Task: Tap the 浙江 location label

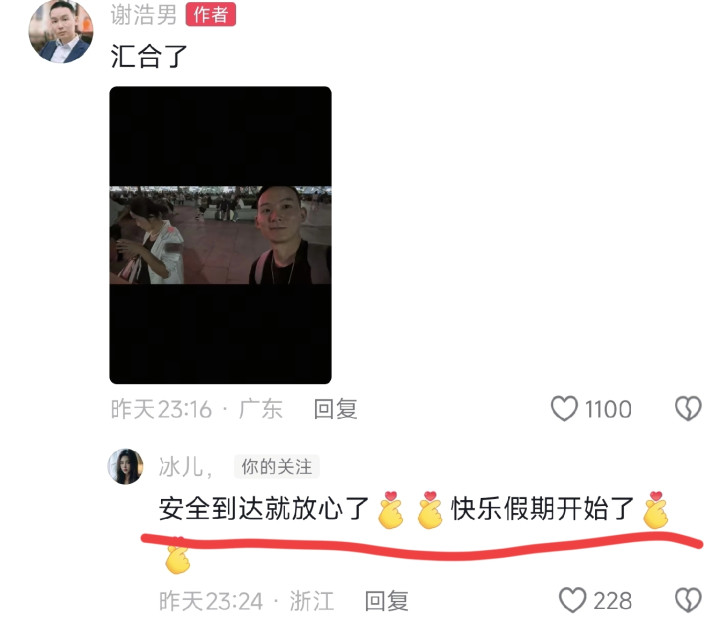Action: click(311, 600)
